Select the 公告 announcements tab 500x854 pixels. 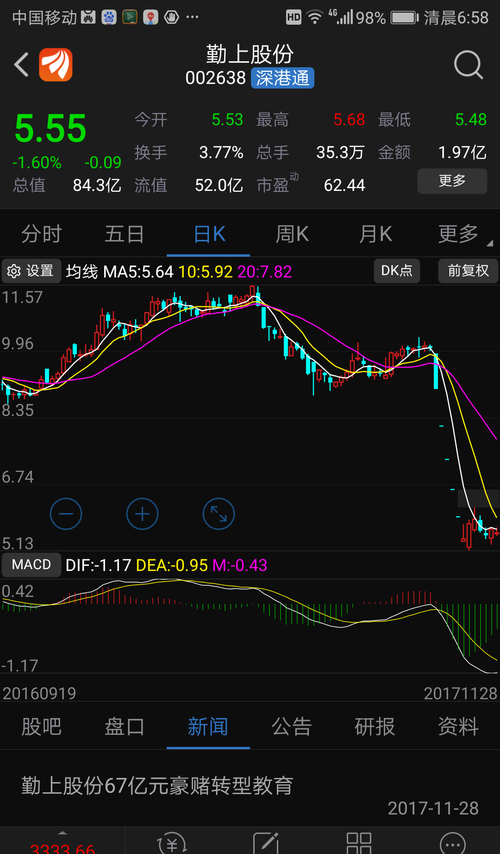(x=291, y=727)
